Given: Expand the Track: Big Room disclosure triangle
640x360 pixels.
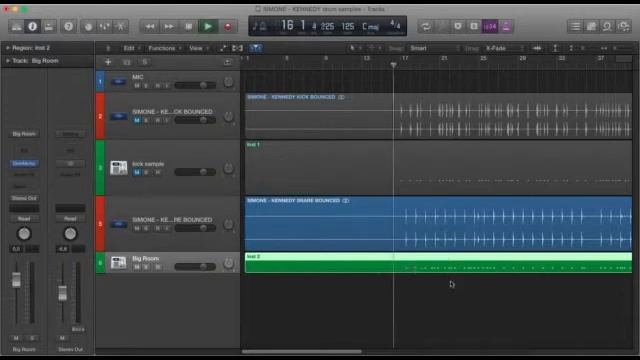Looking at the screenshot, I should click(x=7, y=60).
